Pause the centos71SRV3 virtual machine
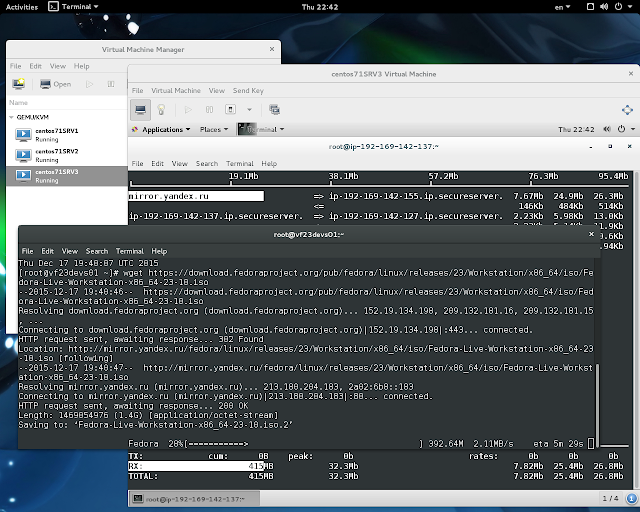 (209, 109)
